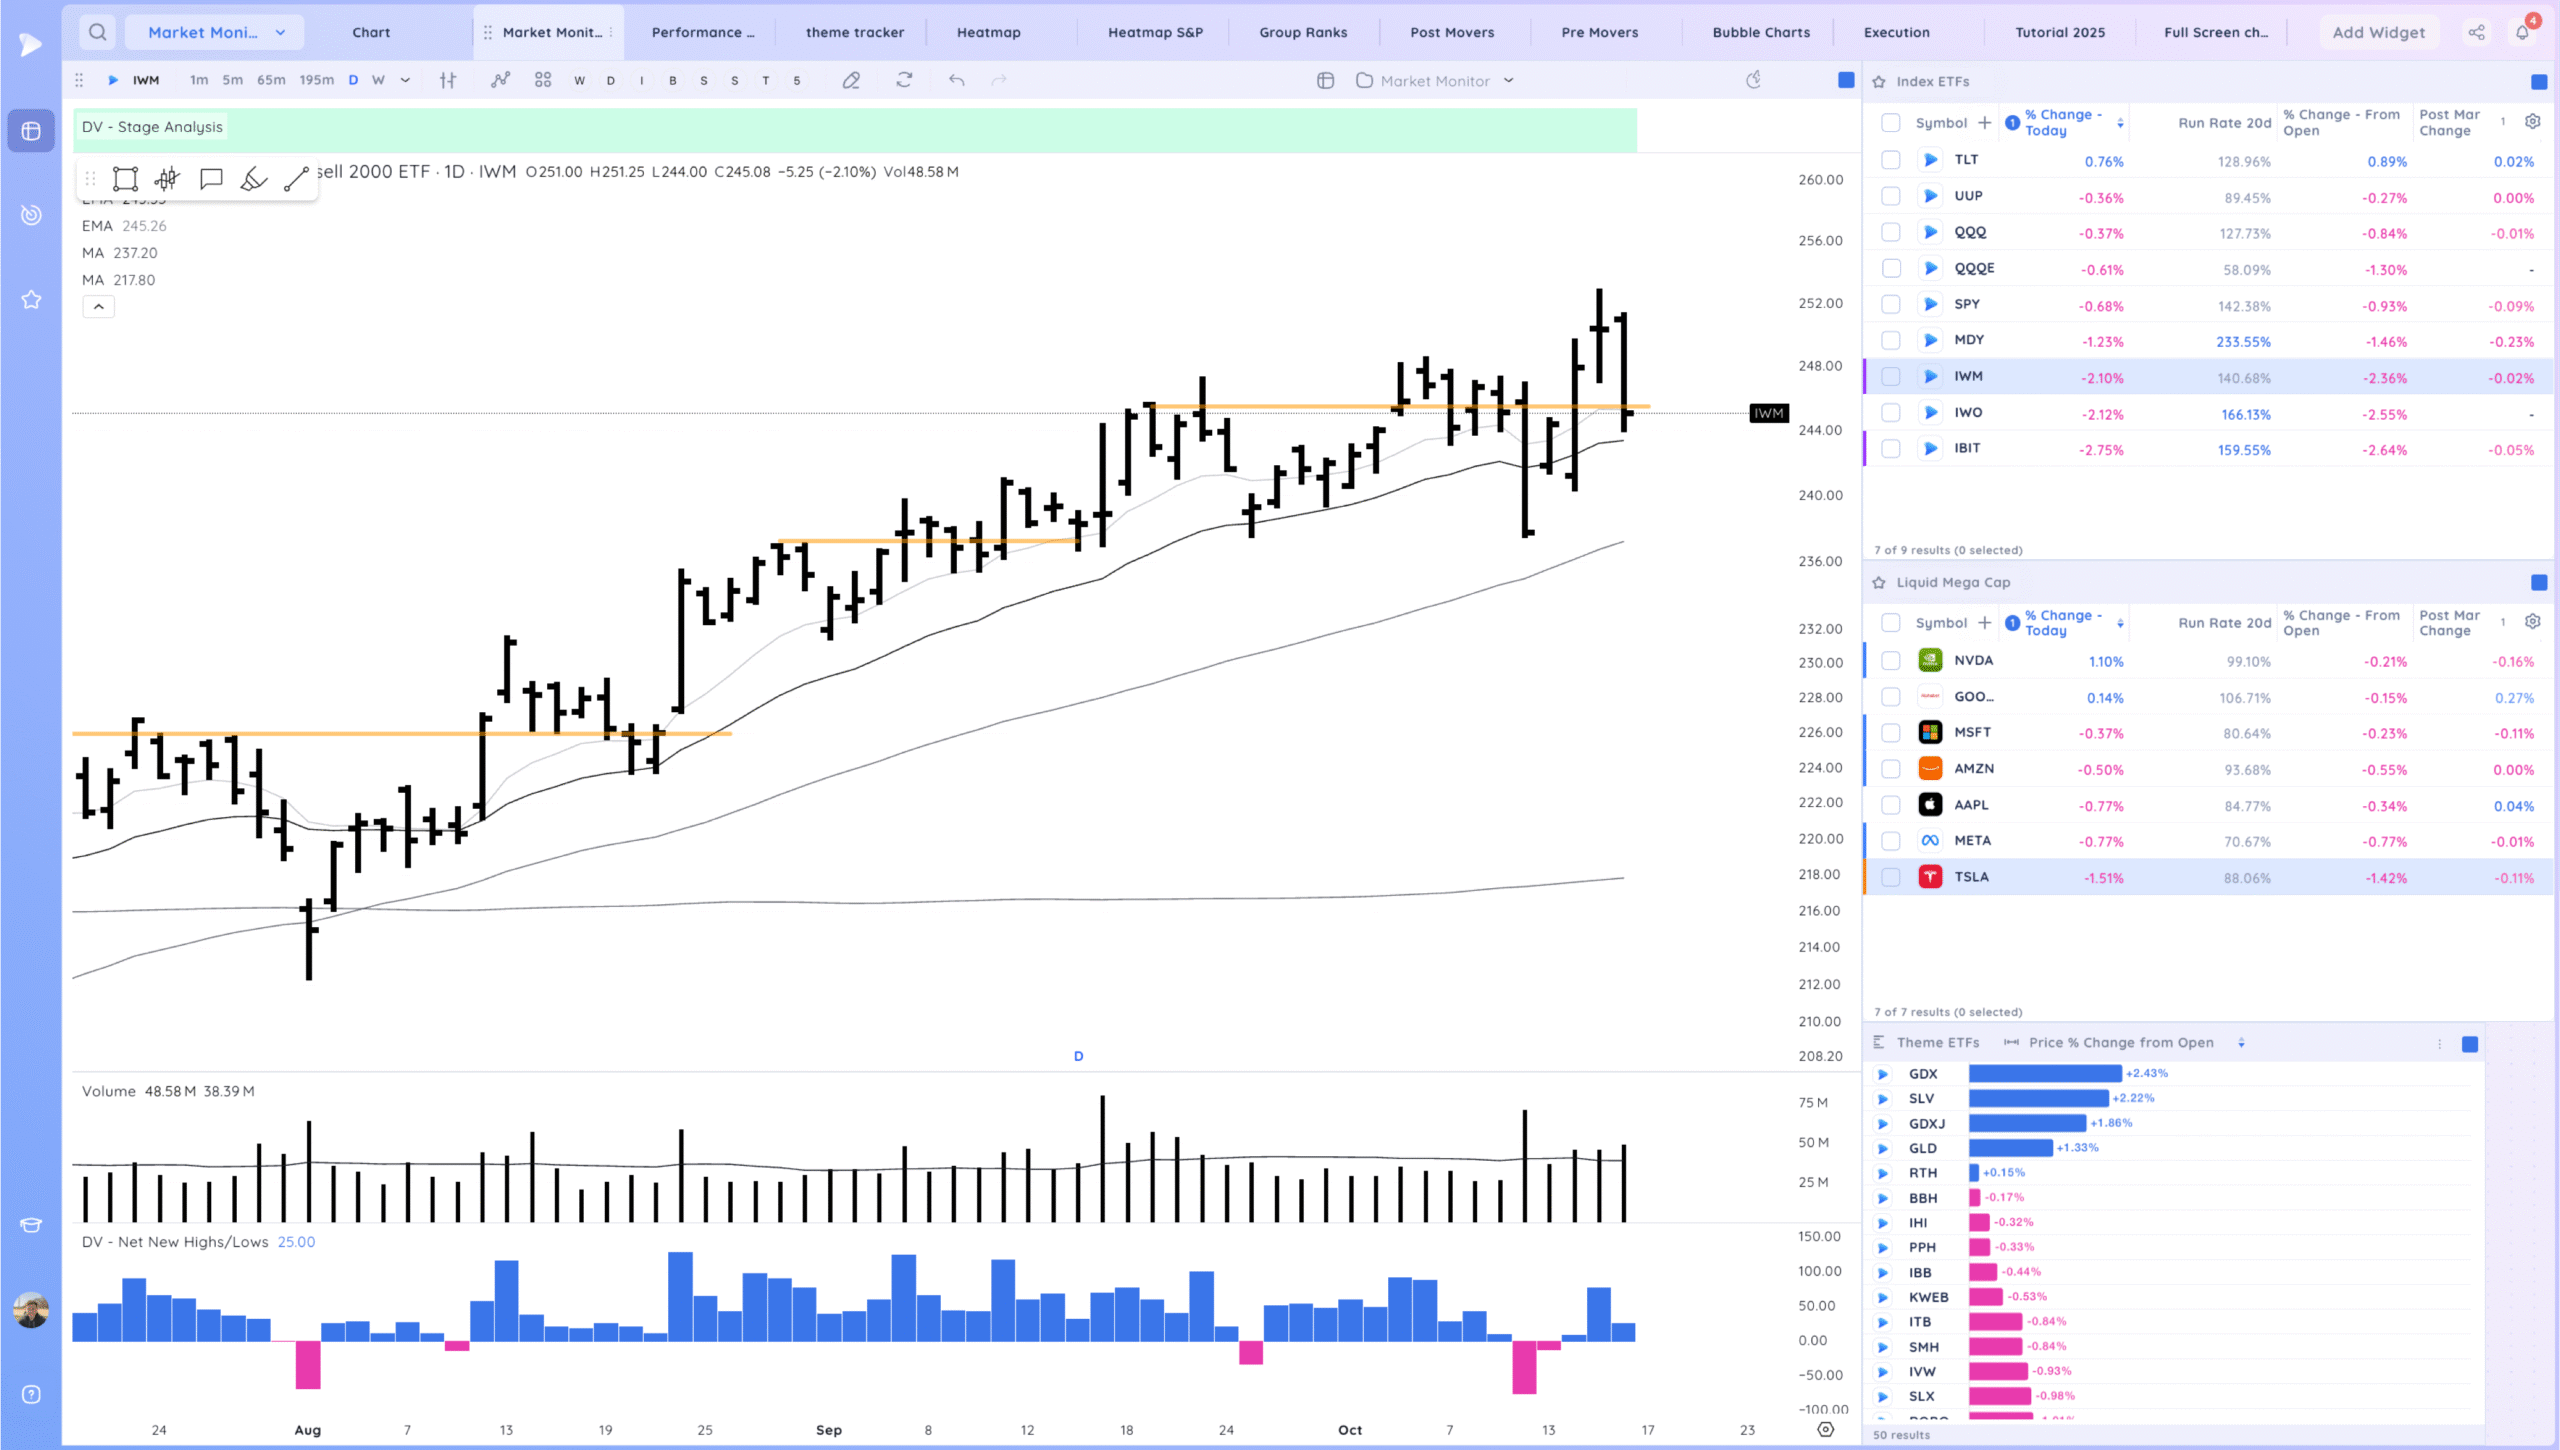Switch to the Heatmap S&P tab
This screenshot has height=1450, width=2560.
pyautogui.click(x=1155, y=32)
